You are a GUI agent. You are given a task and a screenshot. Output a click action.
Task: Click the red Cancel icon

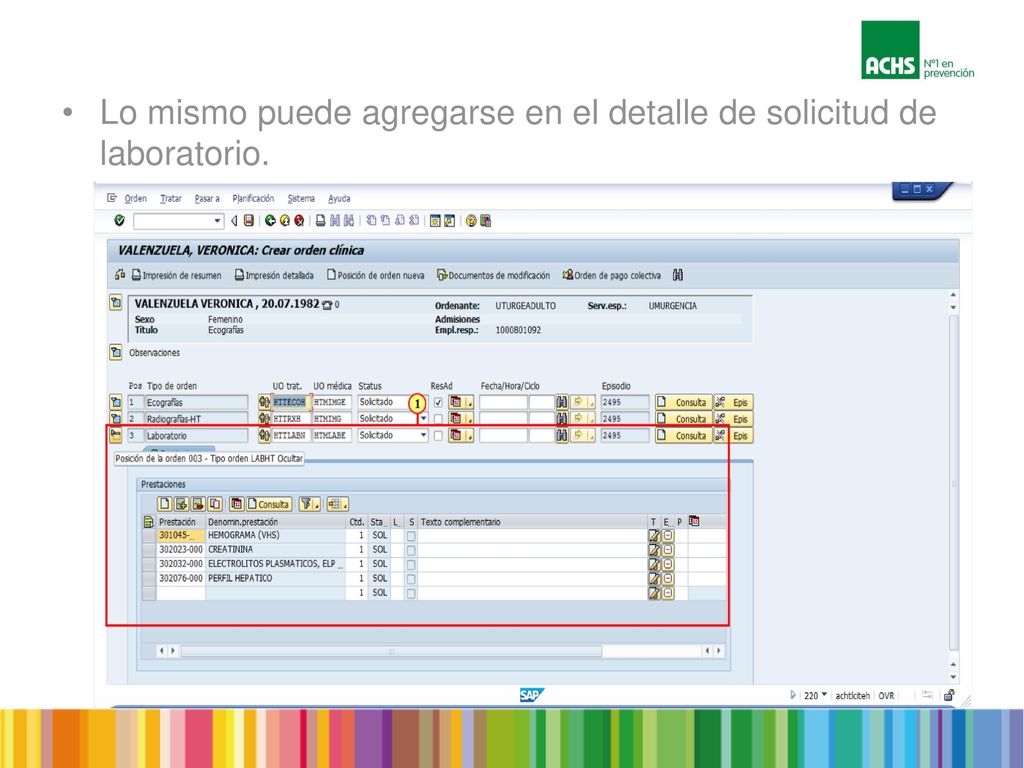[299, 221]
